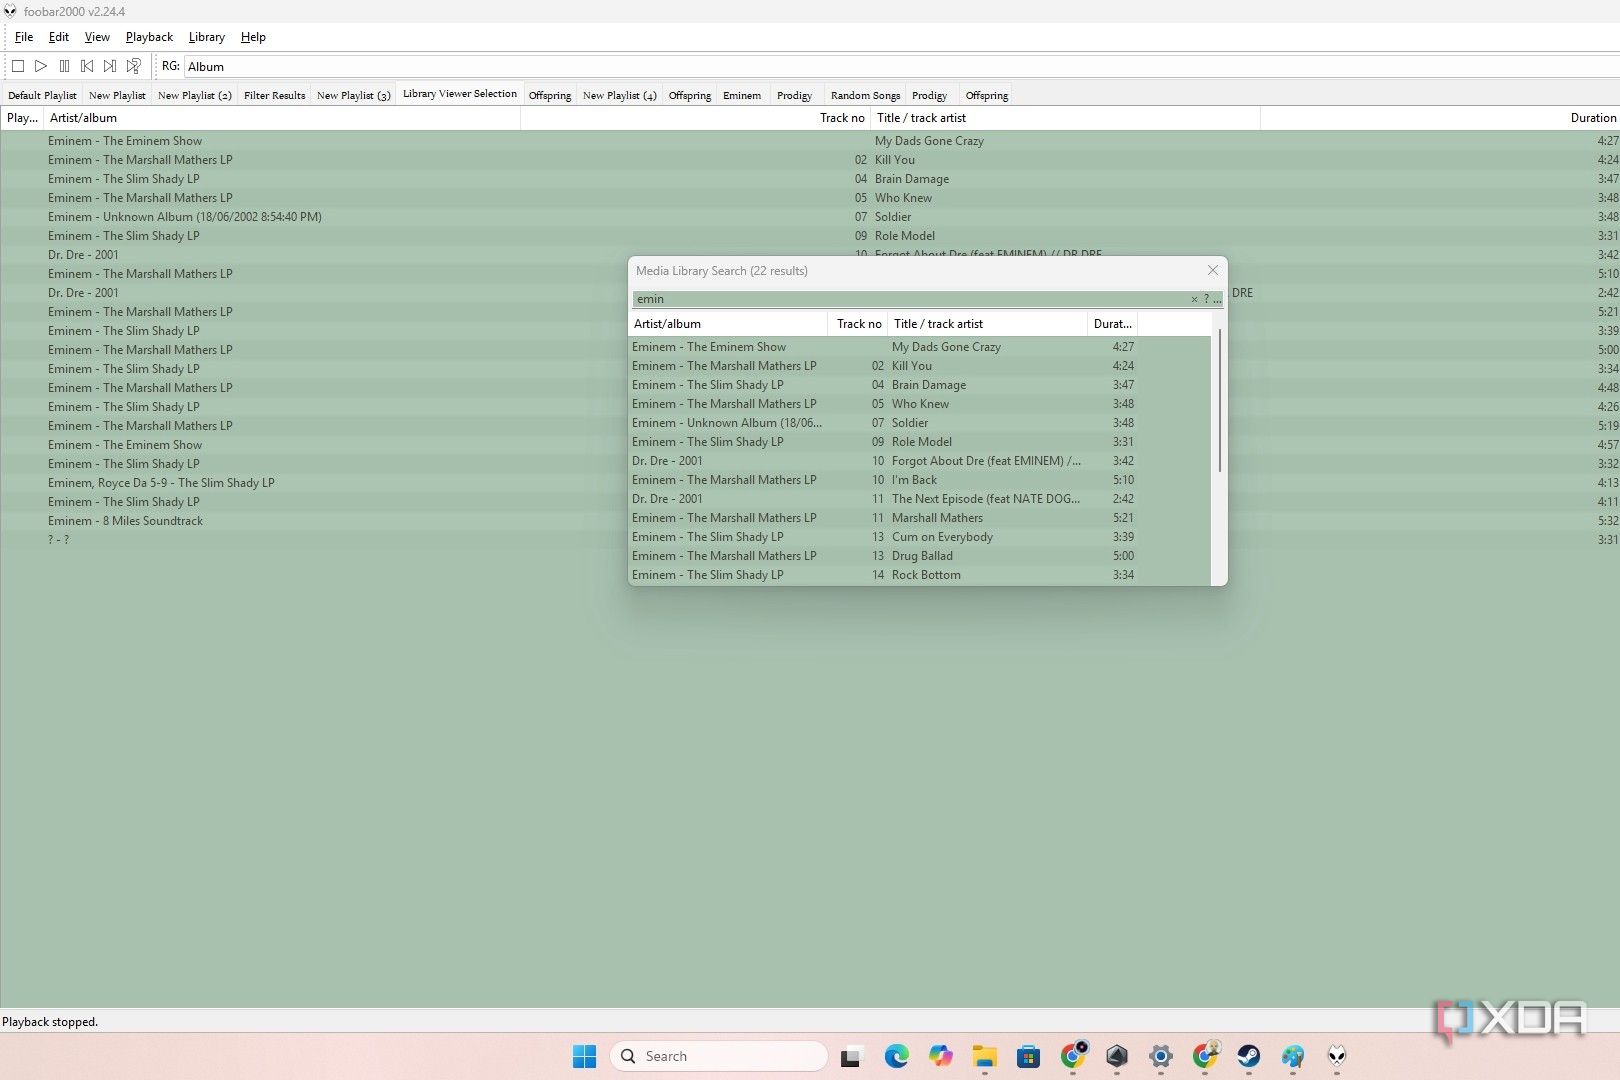Open Microsoft Store from the taskbar
Image resolution: width=1620 pixels, height=1080 pixels.
(x=1028, y=1056)
